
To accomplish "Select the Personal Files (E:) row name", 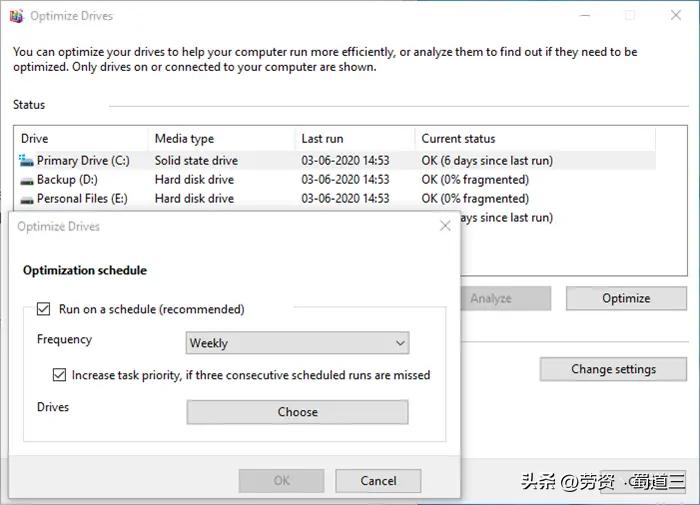I will (82, 198).
